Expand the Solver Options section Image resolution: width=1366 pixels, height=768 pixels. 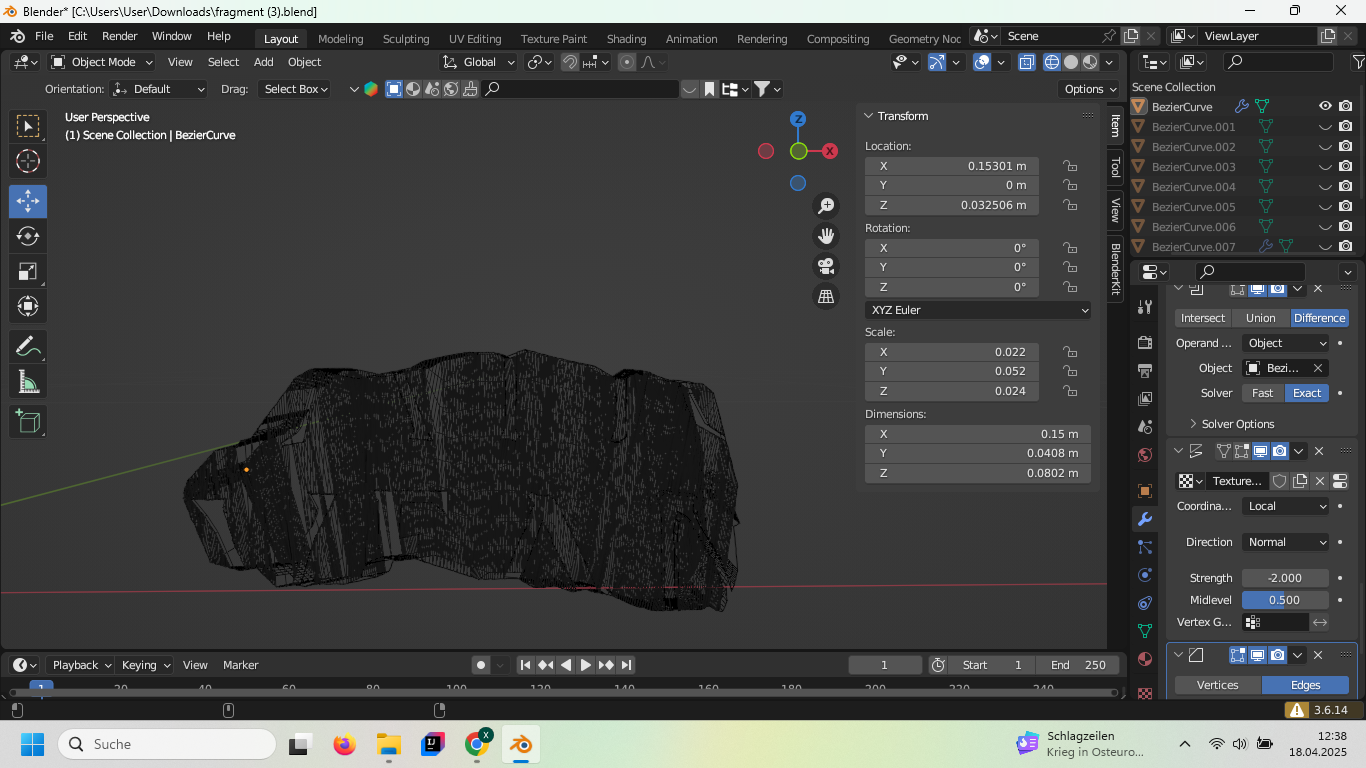[1237, 424]
